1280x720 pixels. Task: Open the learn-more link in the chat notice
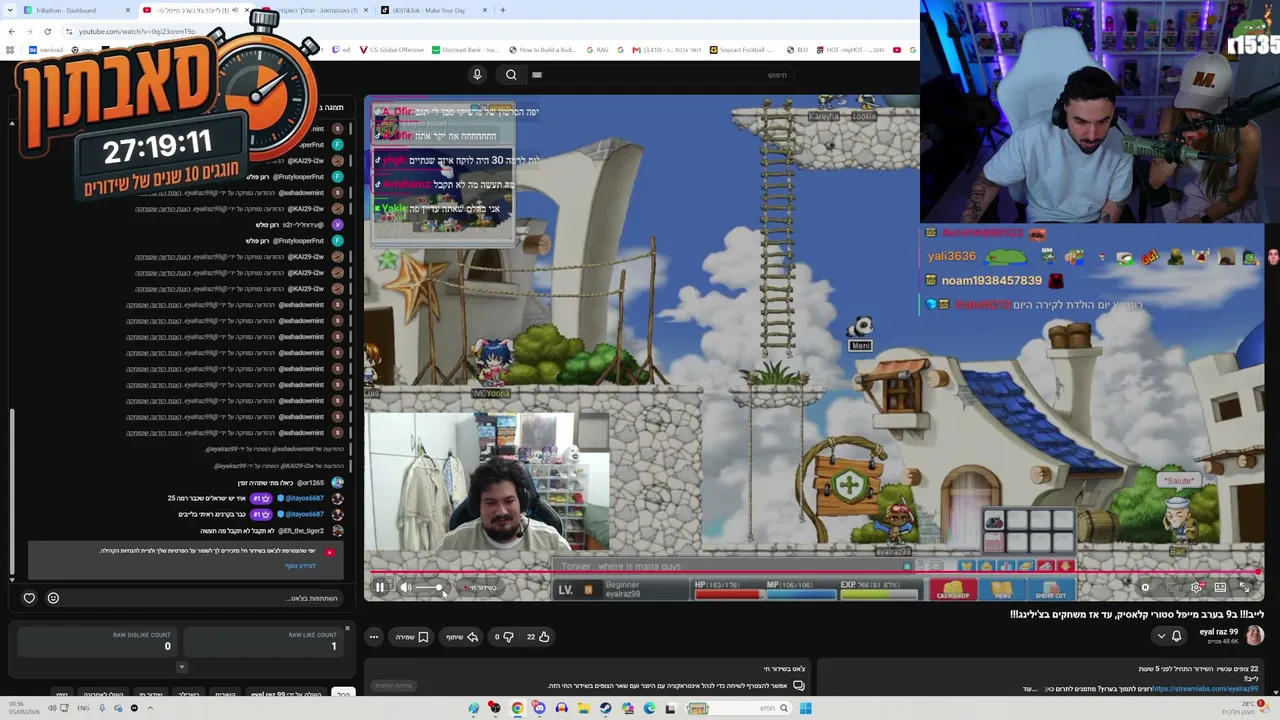(300, 566)
